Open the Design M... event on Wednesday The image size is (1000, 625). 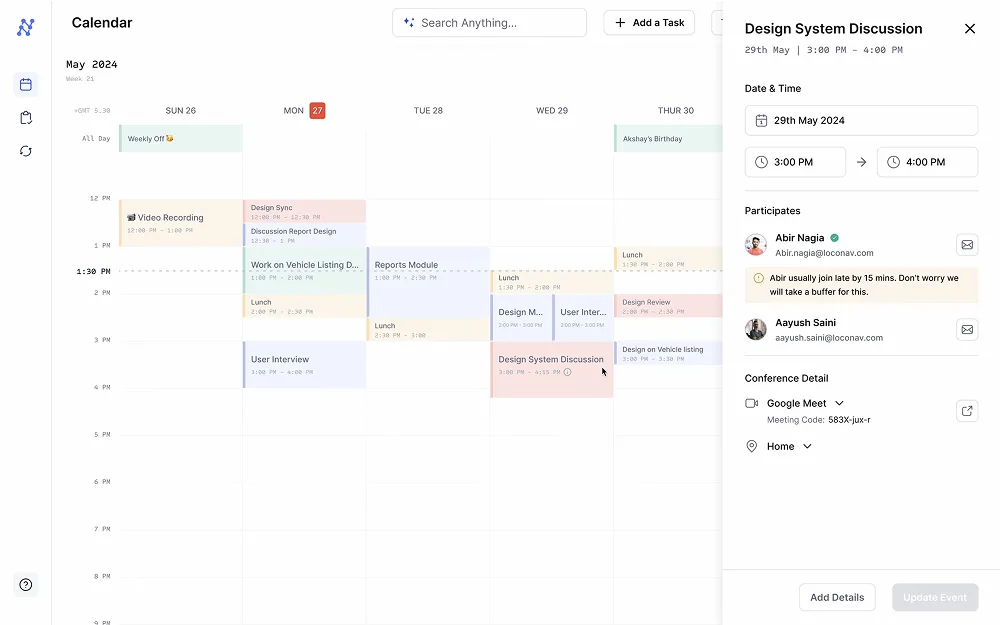click(520, 318)
